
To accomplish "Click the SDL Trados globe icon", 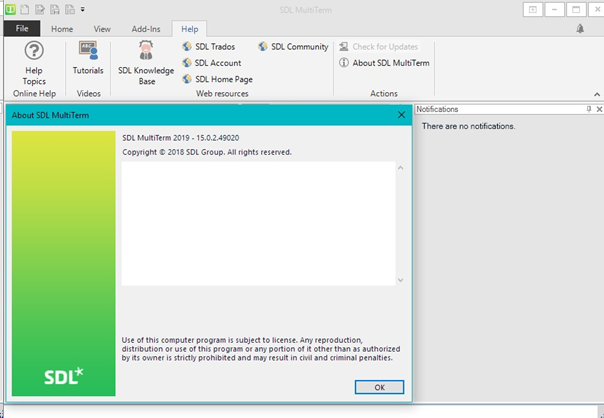I will [187, 46].
